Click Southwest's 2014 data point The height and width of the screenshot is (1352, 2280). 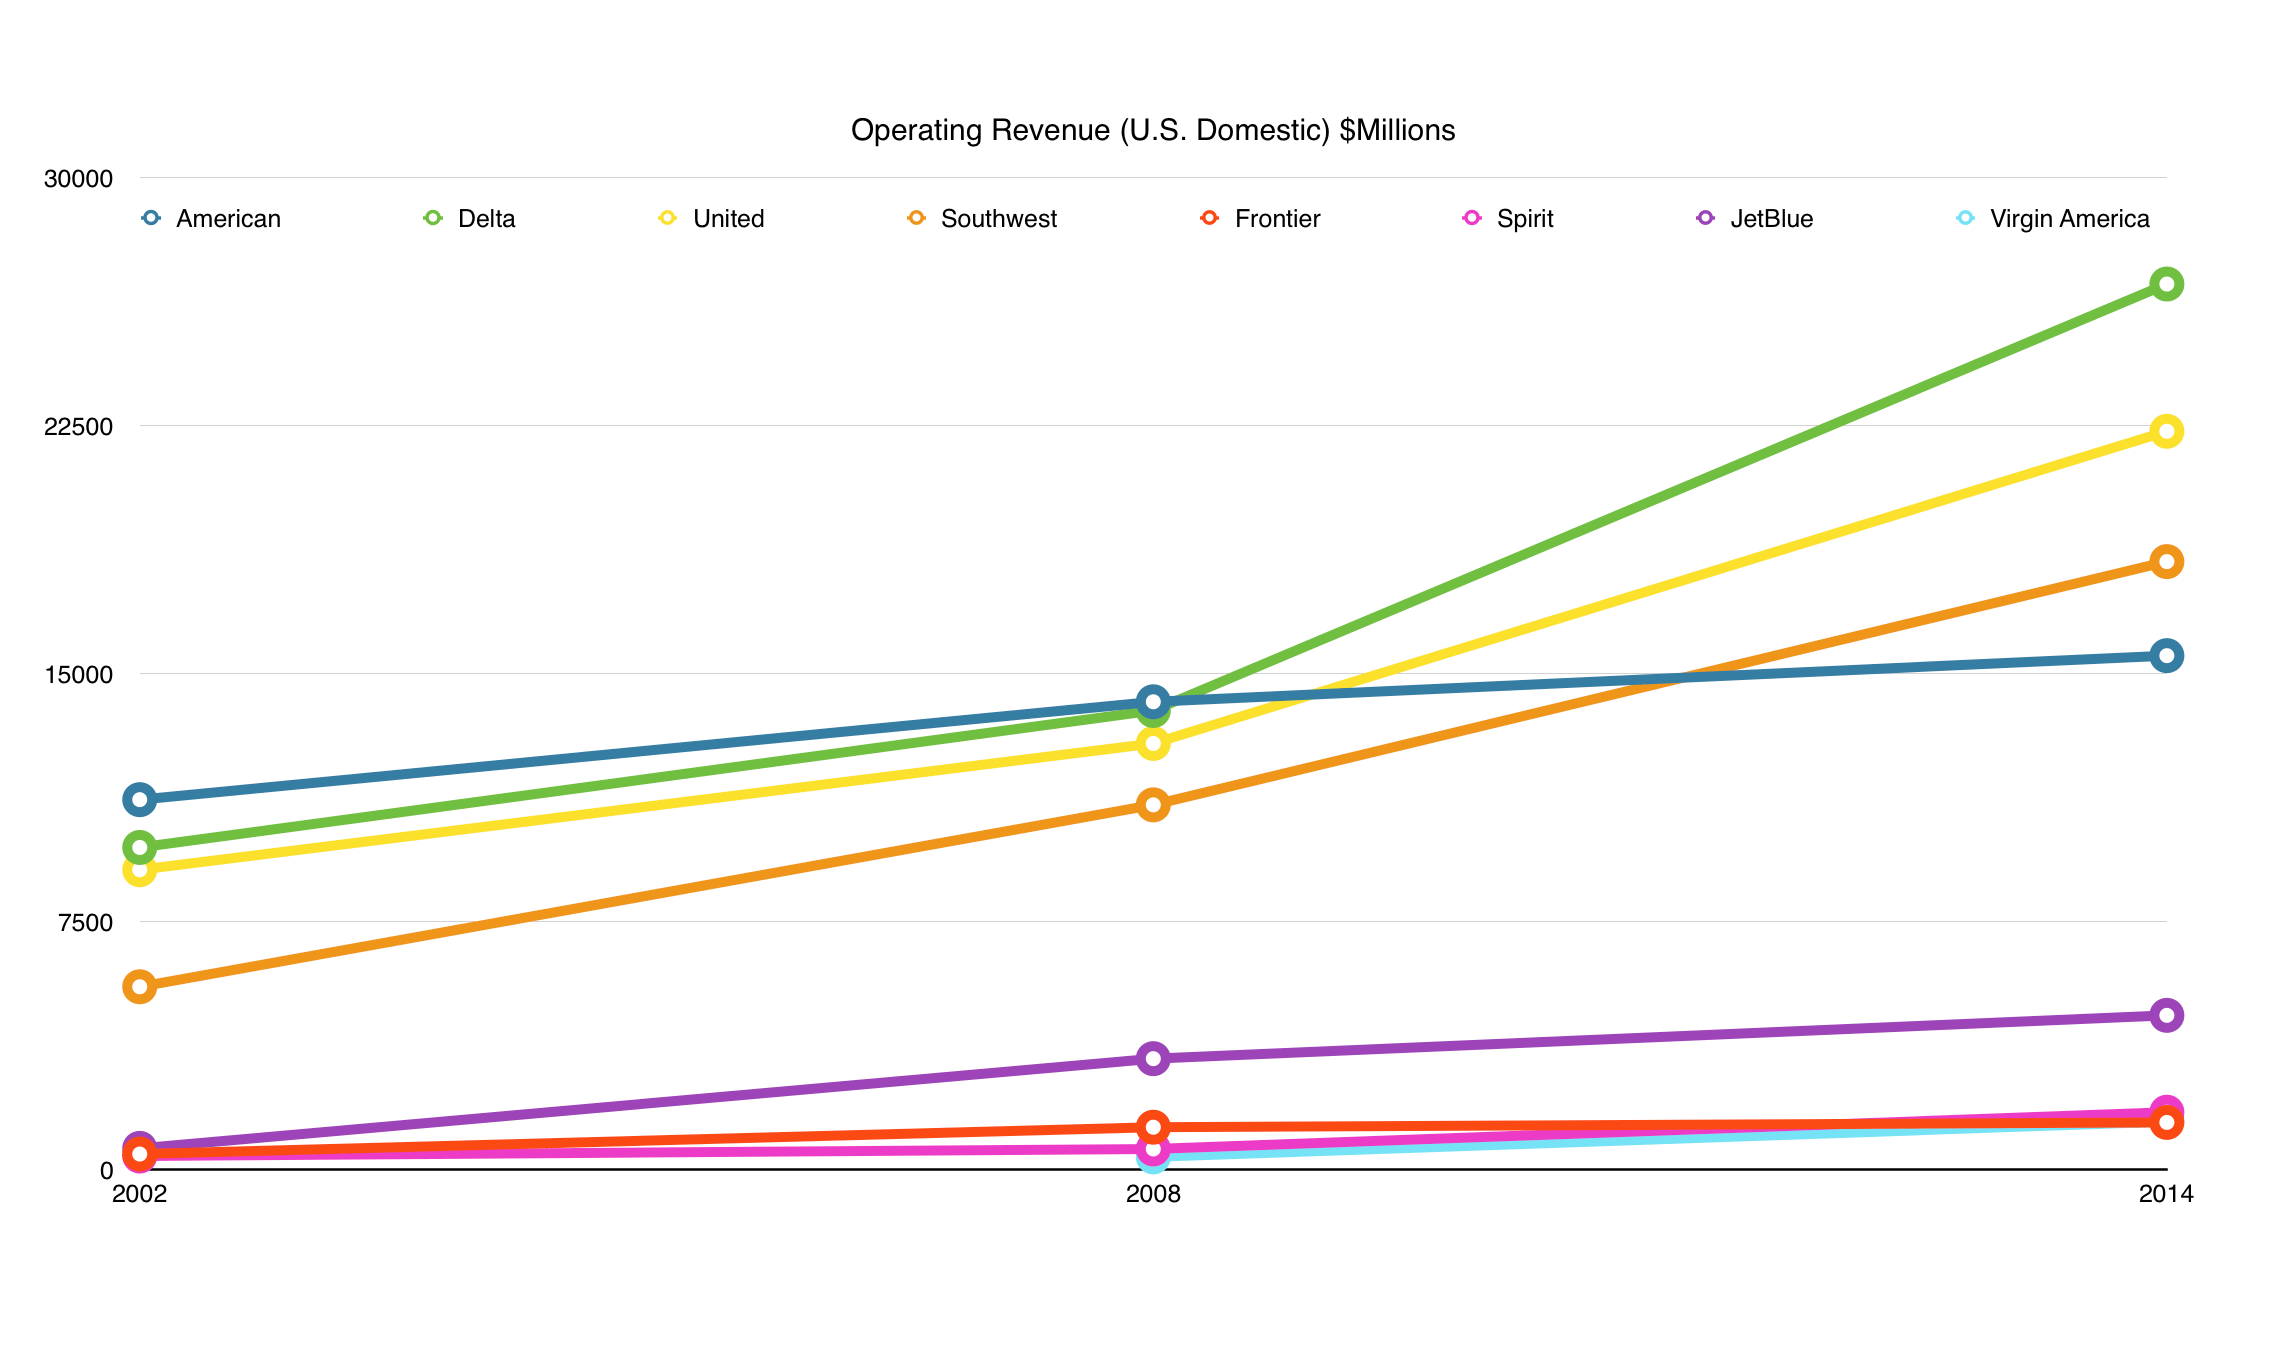[x=2166, y=562]
